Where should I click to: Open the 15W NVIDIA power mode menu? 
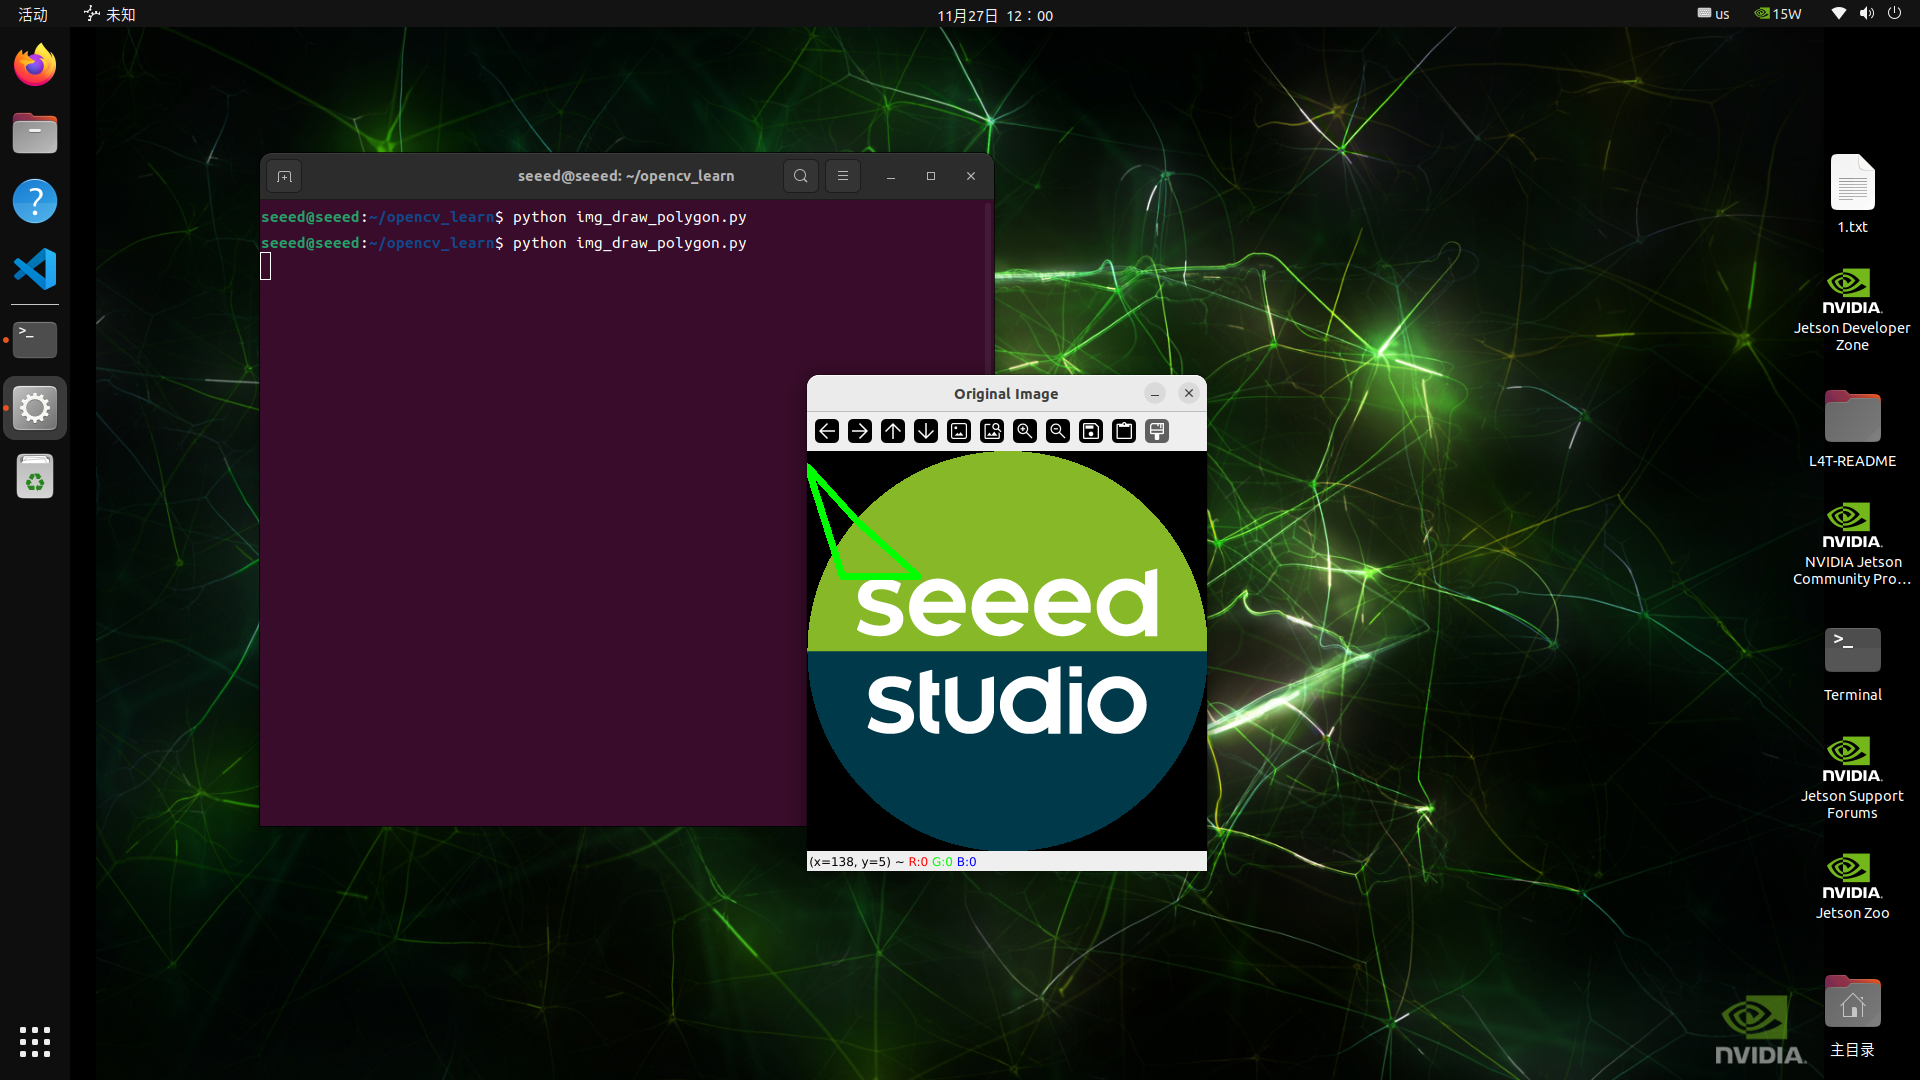[1778, 14]
